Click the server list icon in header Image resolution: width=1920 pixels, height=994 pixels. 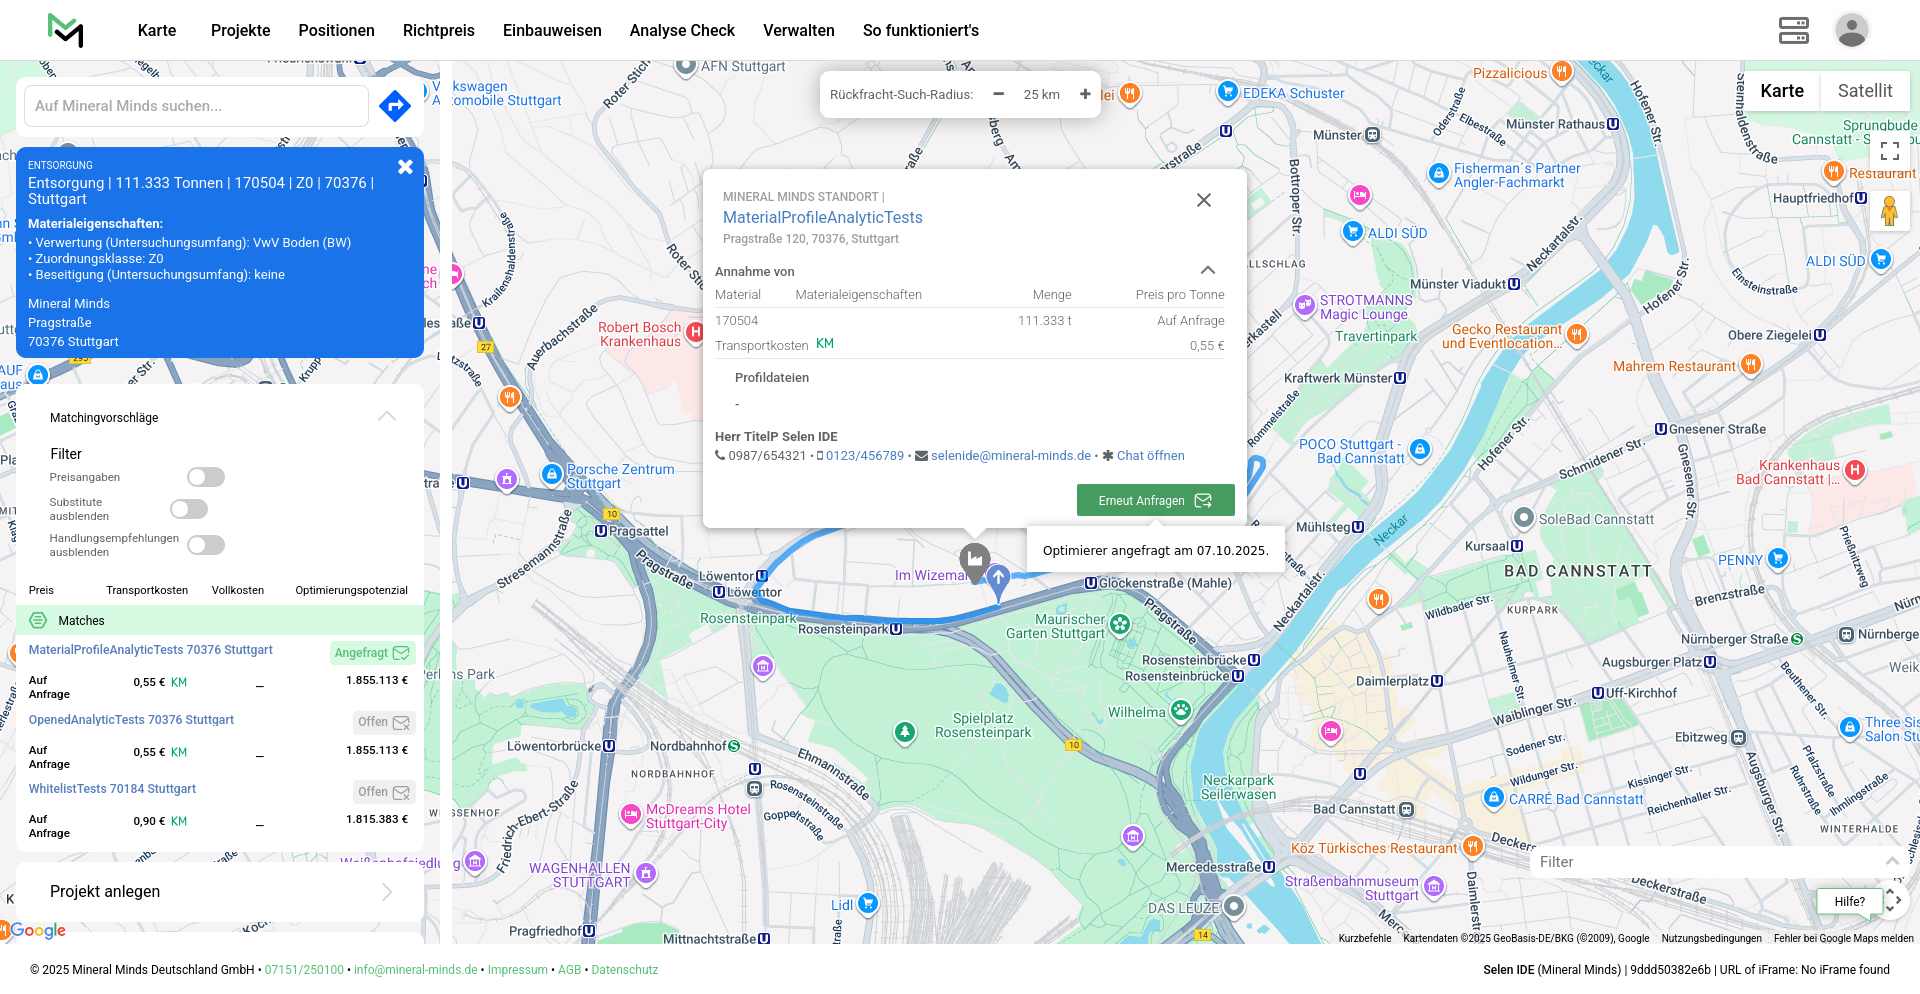coord(1793,30)
